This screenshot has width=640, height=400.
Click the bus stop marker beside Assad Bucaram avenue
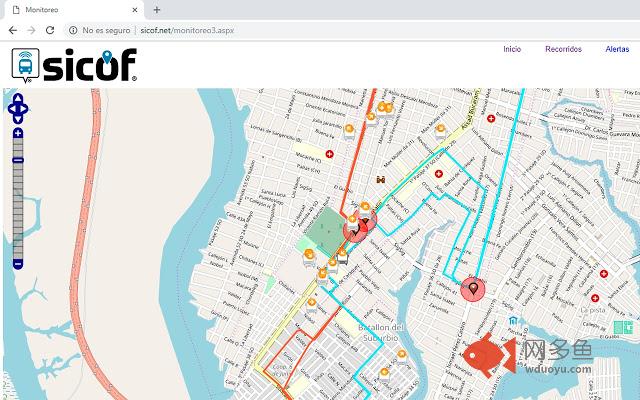tap(440, 131)
